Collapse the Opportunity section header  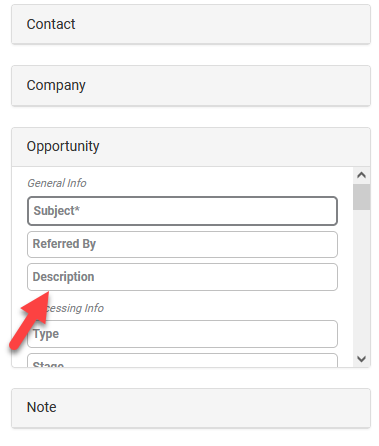191,147
